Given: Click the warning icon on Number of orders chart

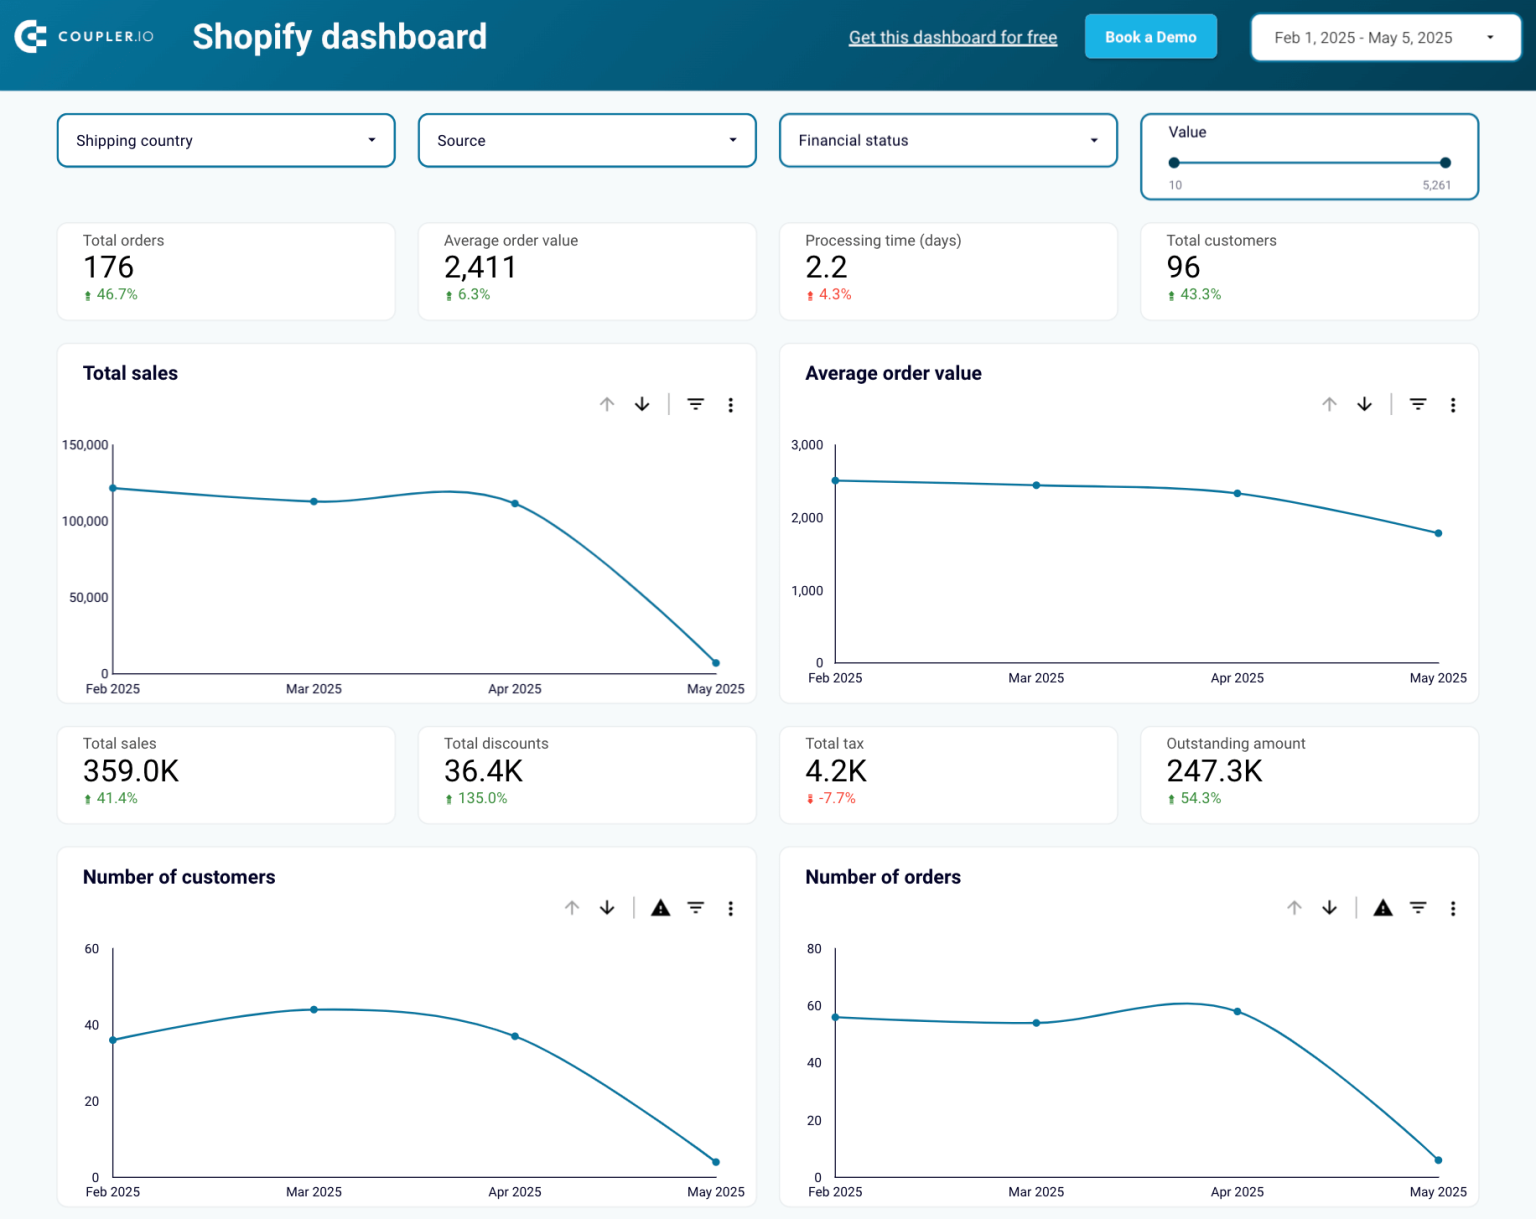Looking at the screenshot, I should 1383,908.
